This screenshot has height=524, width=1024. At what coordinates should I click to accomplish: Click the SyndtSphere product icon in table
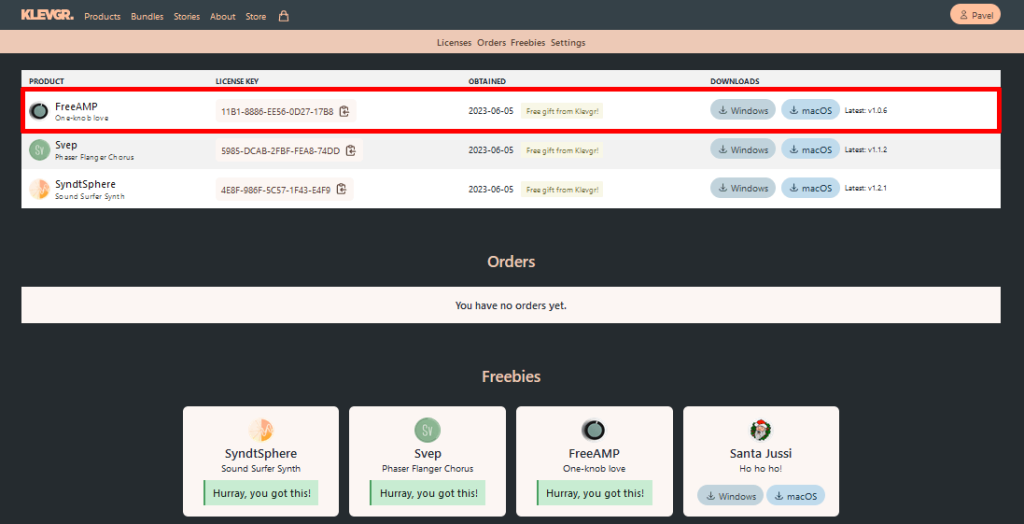click(x=39, y=189)
